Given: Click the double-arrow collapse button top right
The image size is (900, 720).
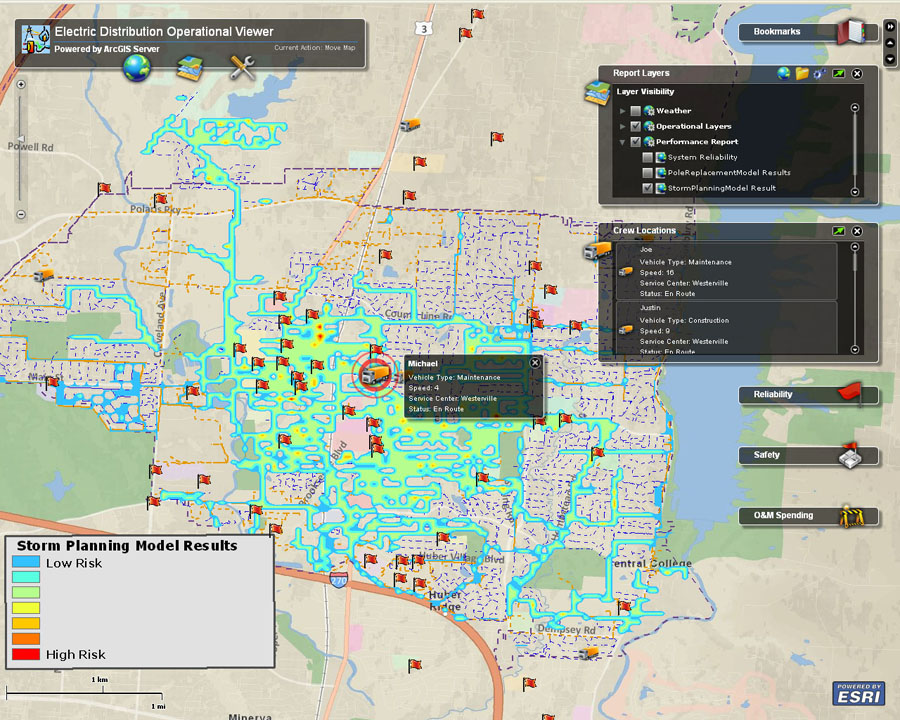Looking at the screenshot, I should tap(890, 26).
